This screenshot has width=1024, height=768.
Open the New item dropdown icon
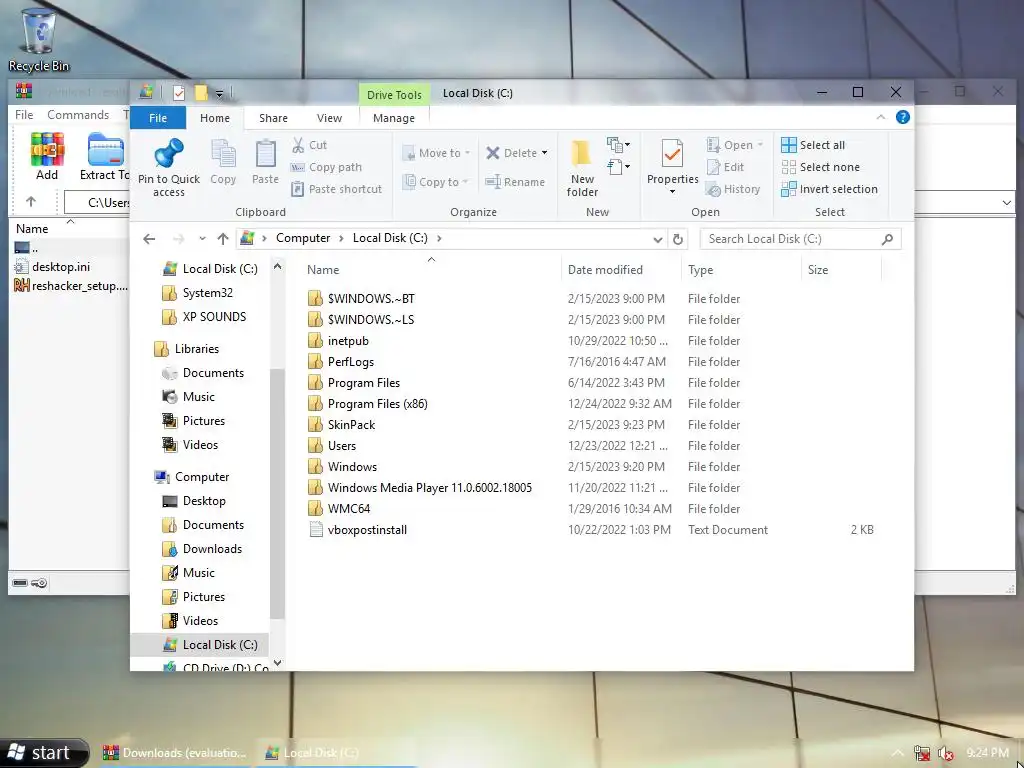coord(618,144)
